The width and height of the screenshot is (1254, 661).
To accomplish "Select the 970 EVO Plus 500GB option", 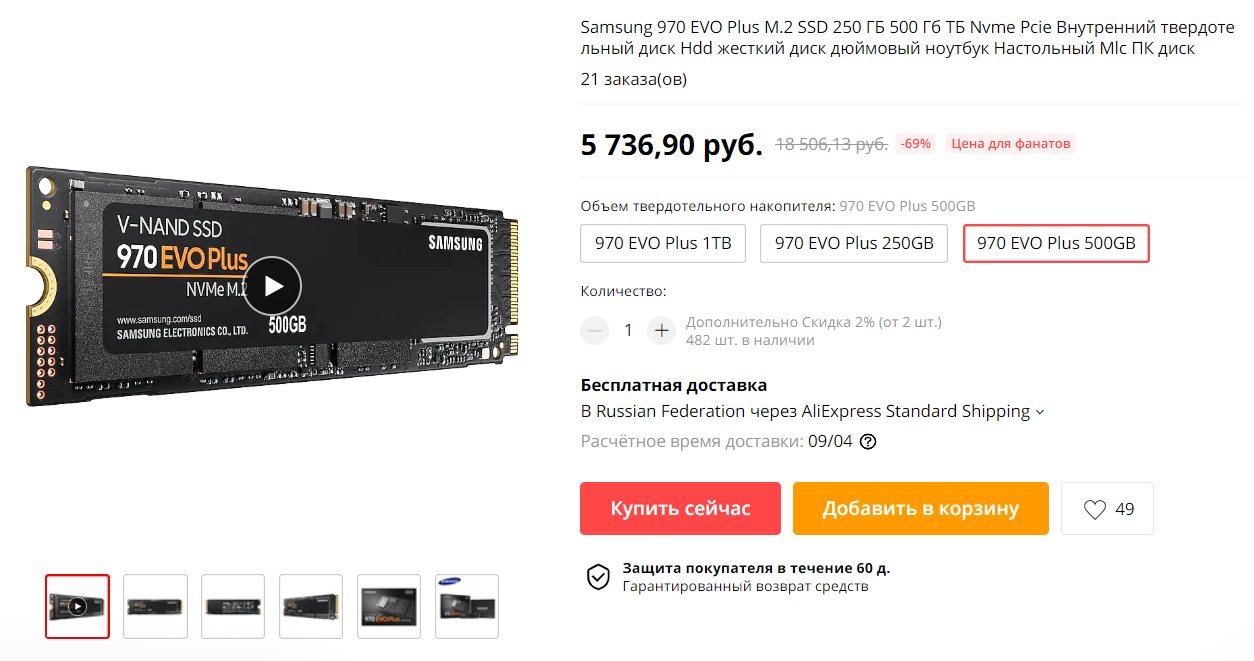I will point(1056,243).
